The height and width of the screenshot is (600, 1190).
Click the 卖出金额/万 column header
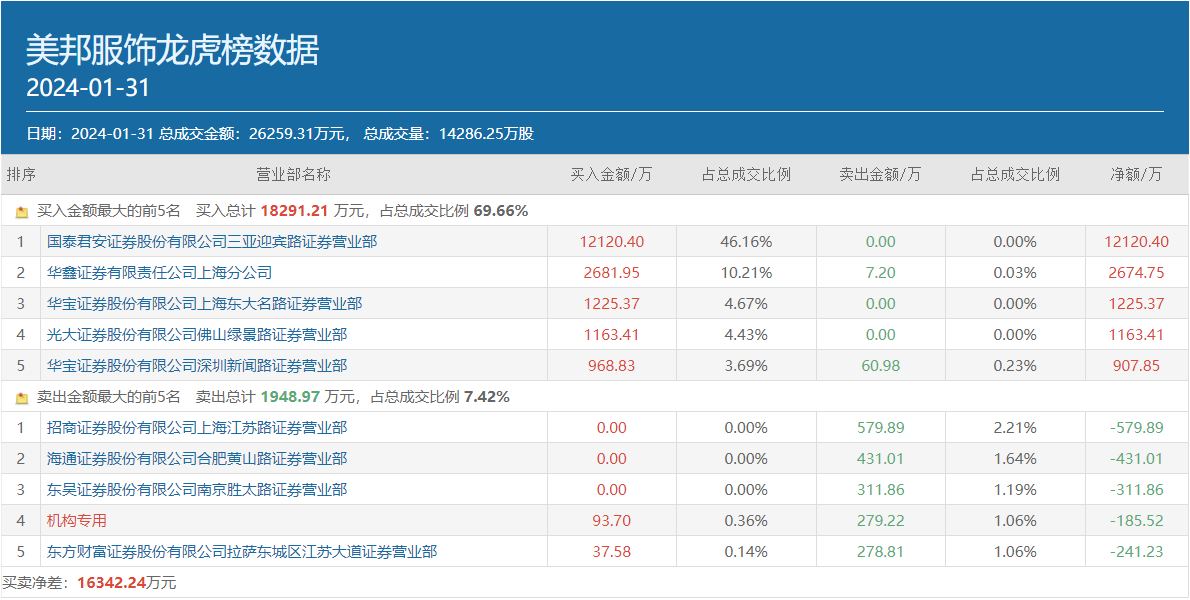point(880,175)
